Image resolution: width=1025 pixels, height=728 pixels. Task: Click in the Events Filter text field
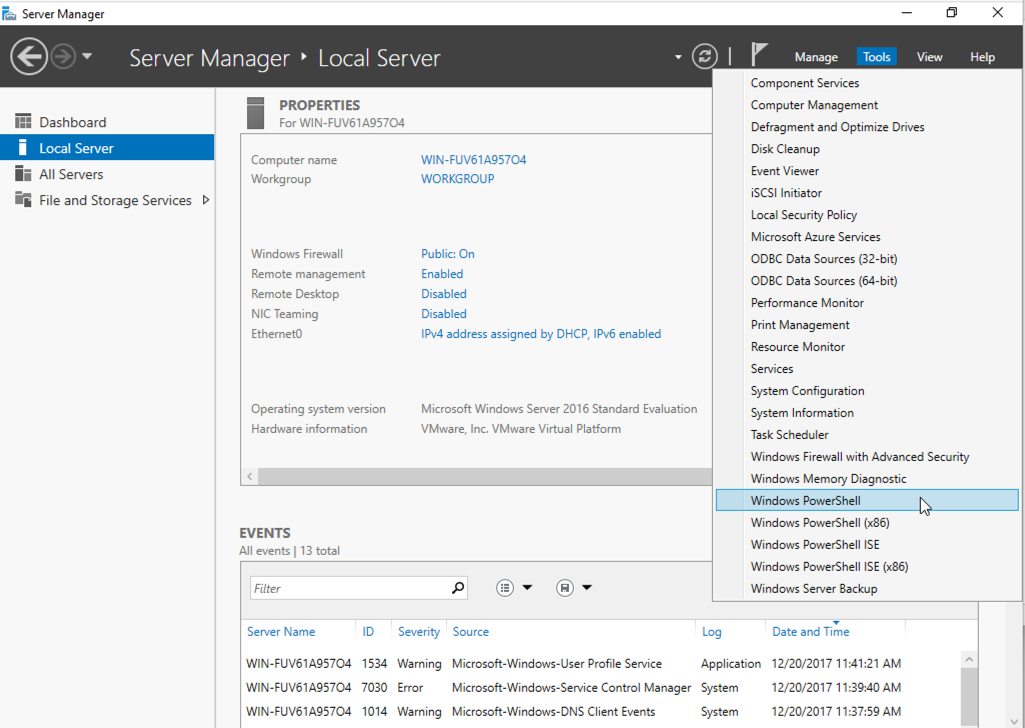point(348,588)
